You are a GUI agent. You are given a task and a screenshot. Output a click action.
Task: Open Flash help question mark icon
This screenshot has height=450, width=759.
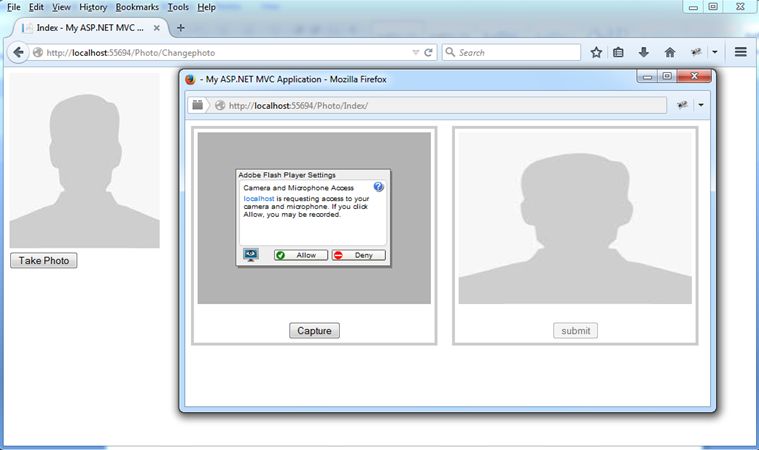(x=379, y=187)
